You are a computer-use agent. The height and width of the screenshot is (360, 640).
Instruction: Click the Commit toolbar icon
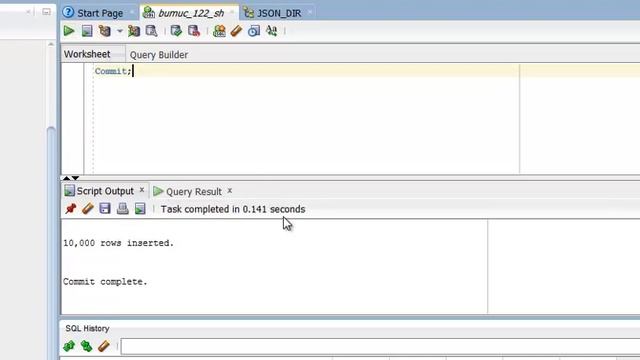176,31
